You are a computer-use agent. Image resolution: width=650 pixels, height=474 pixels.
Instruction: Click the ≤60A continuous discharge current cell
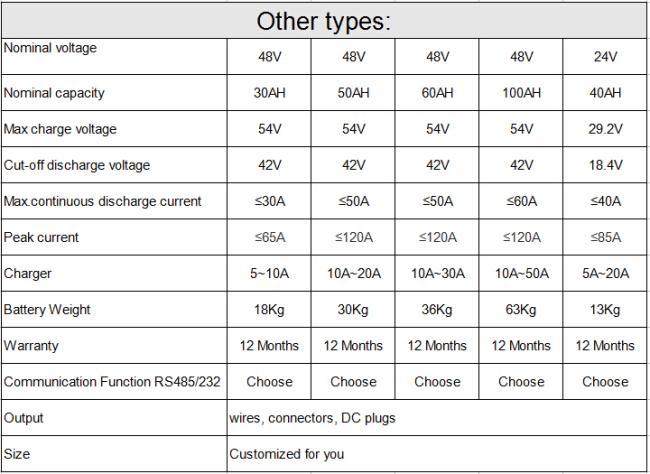click(521, 201)
